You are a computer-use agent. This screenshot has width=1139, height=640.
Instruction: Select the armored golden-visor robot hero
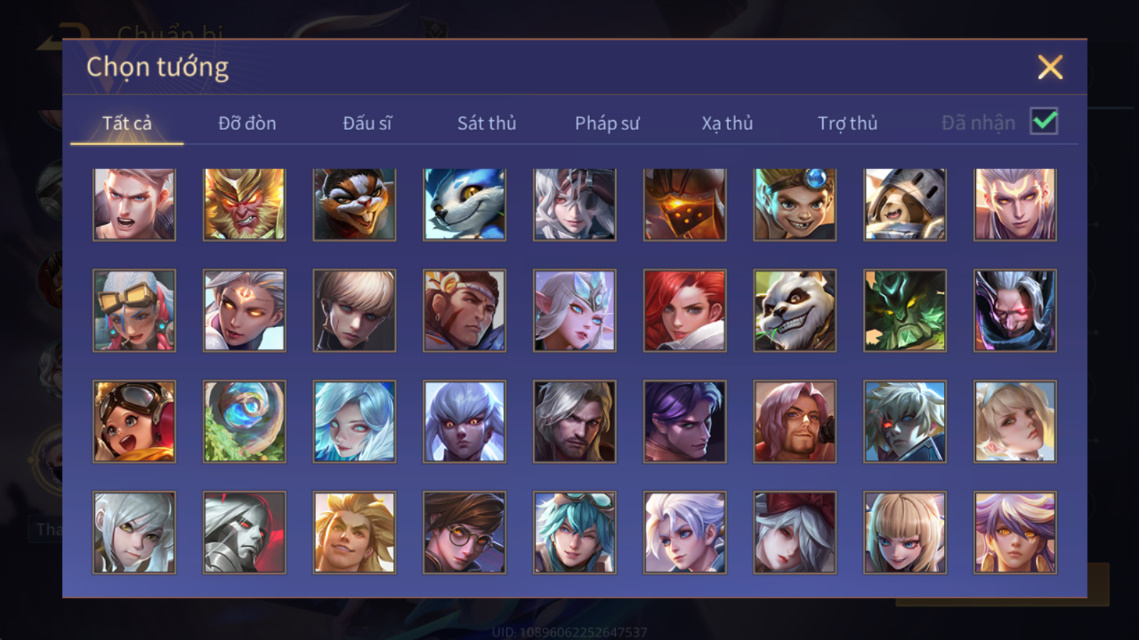point(684,204)
